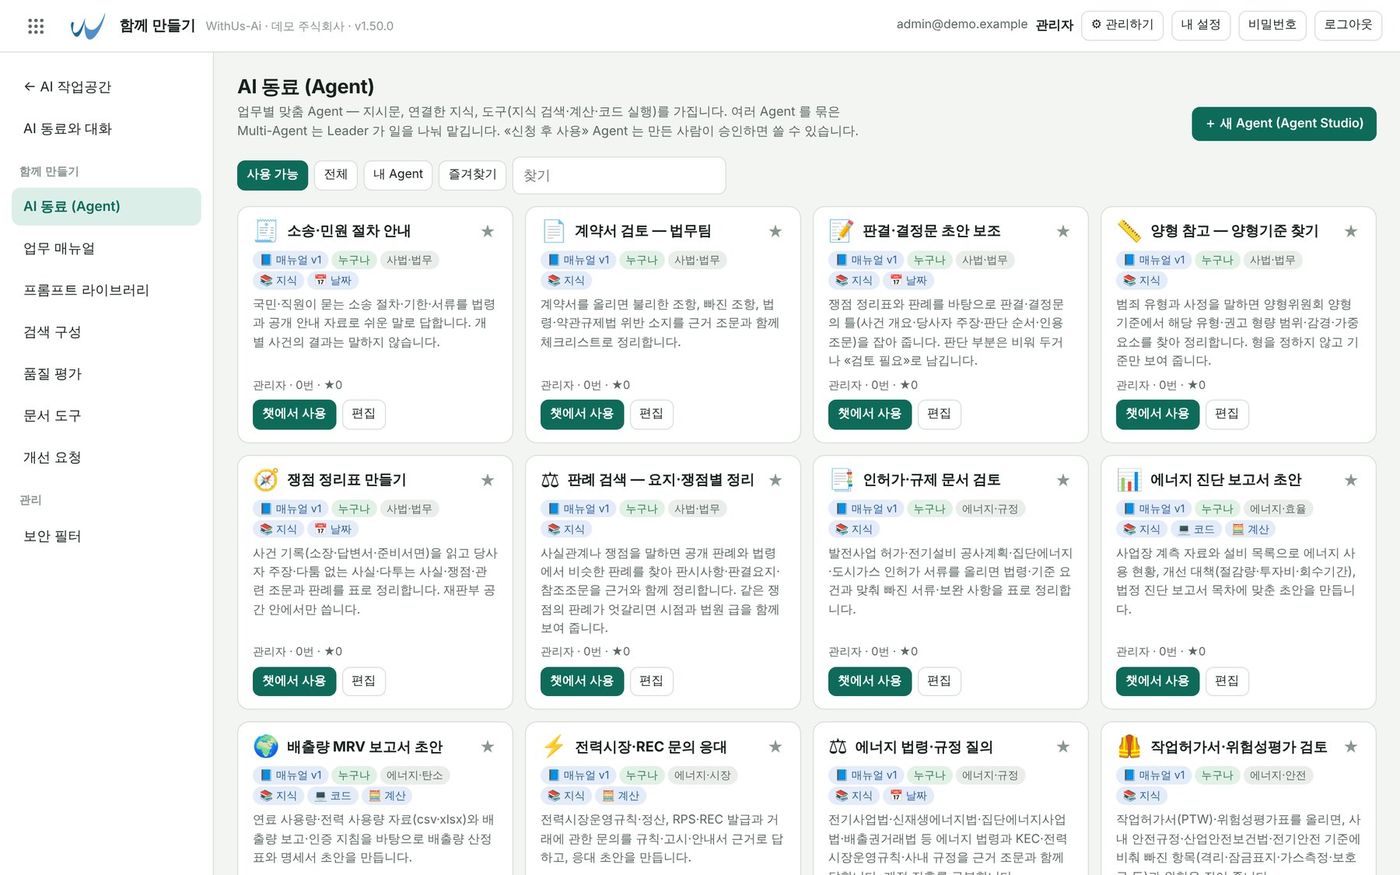Click the 양형 참고 ruler icon
This screenshot has width=1400, height=875.
[x=1129, y=231]
